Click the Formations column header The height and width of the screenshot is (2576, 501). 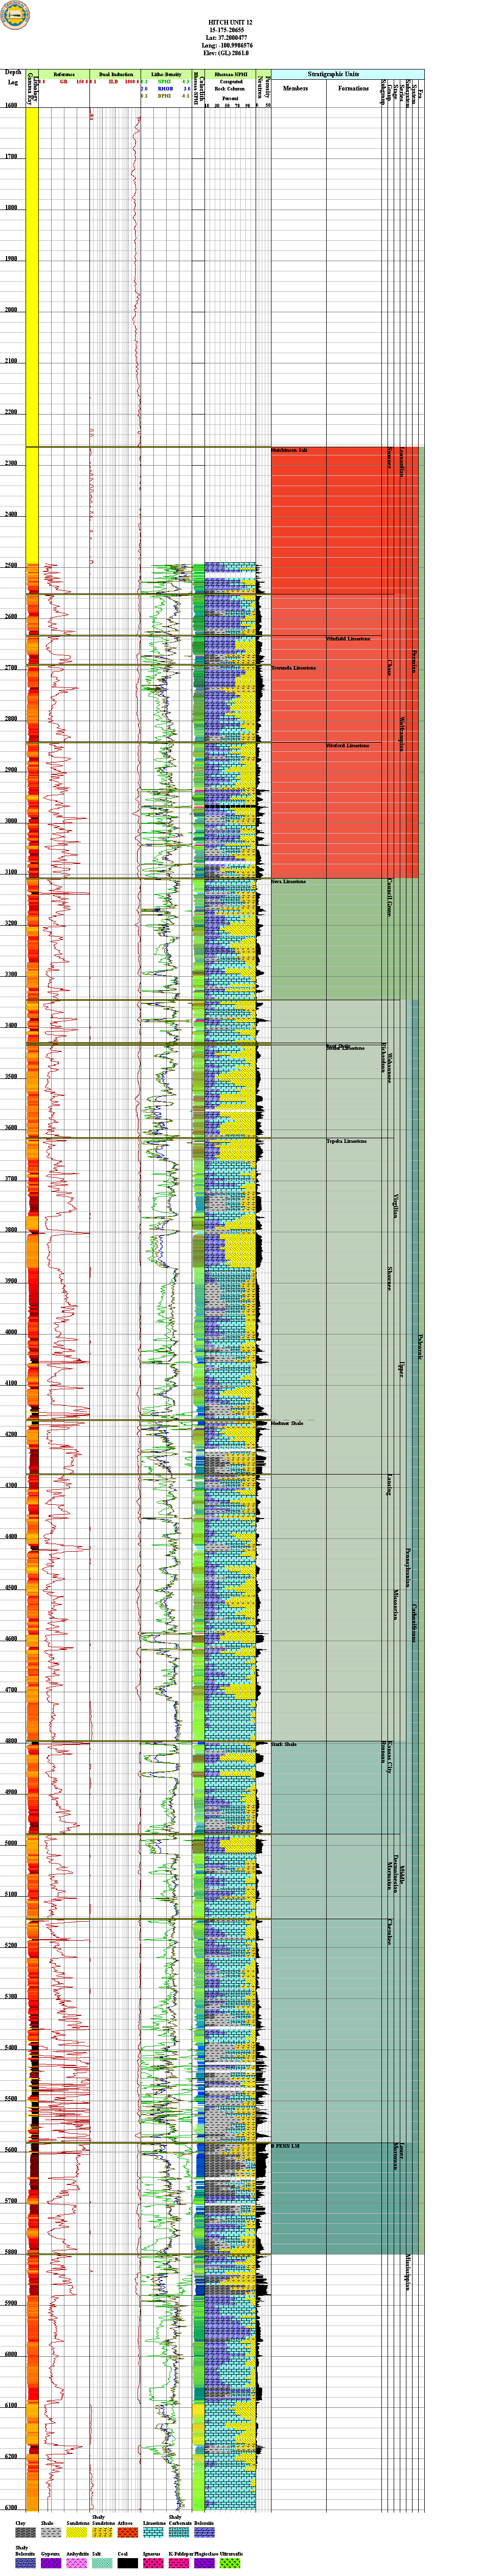point(353,88)
